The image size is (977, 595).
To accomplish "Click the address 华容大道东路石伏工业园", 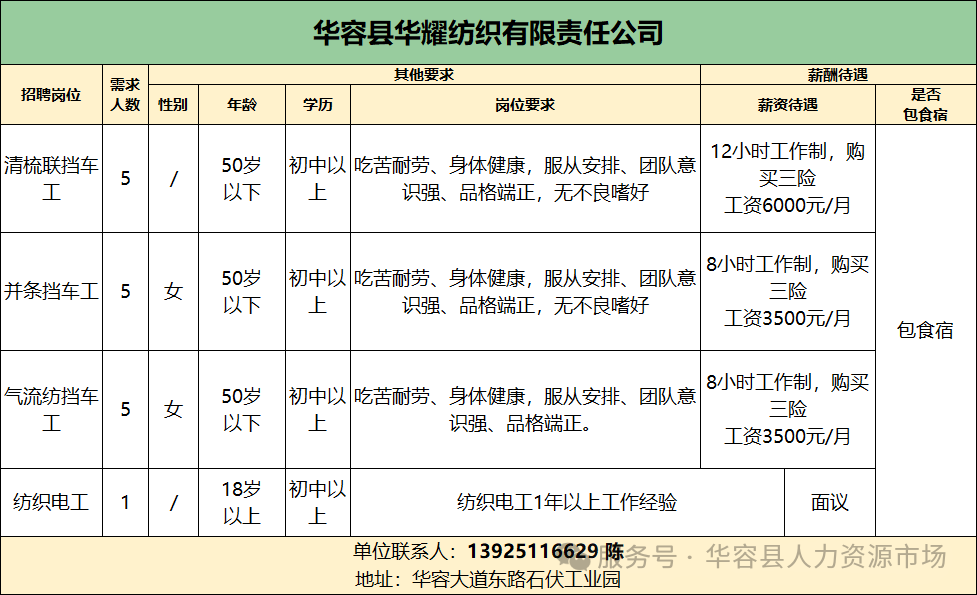I will [x=517, y=579].
